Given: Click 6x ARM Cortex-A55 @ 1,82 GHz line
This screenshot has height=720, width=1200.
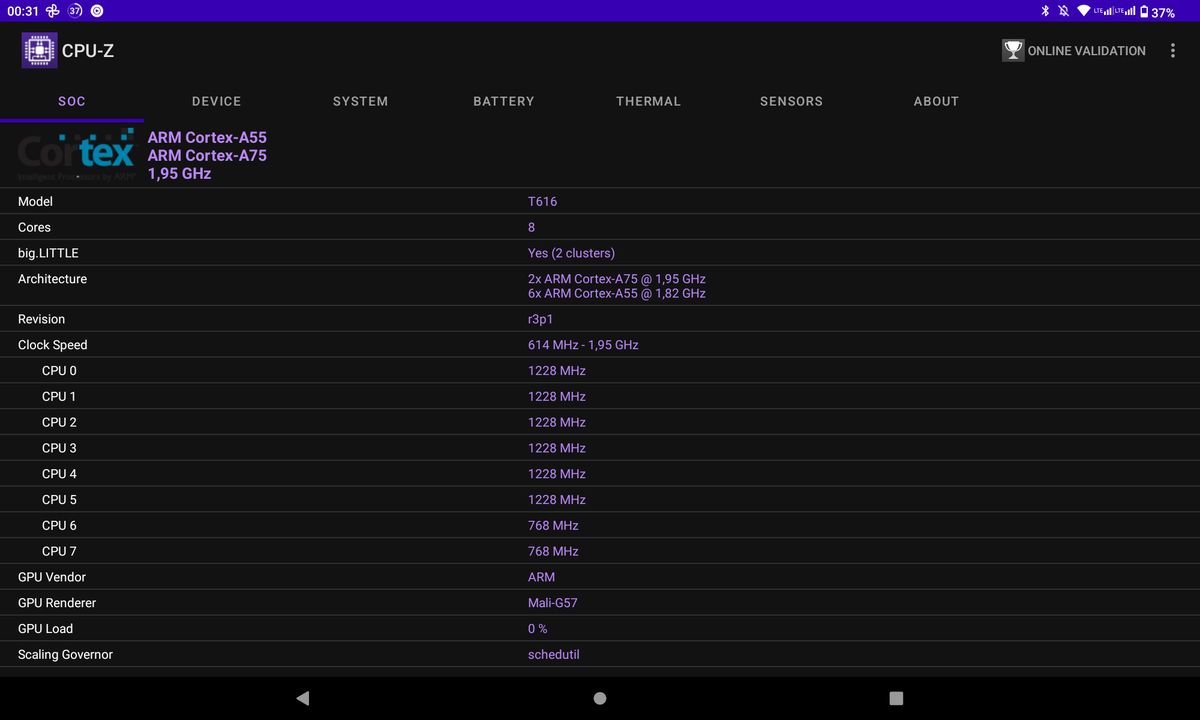Looking at the screenshot, I should pos(617,293).
